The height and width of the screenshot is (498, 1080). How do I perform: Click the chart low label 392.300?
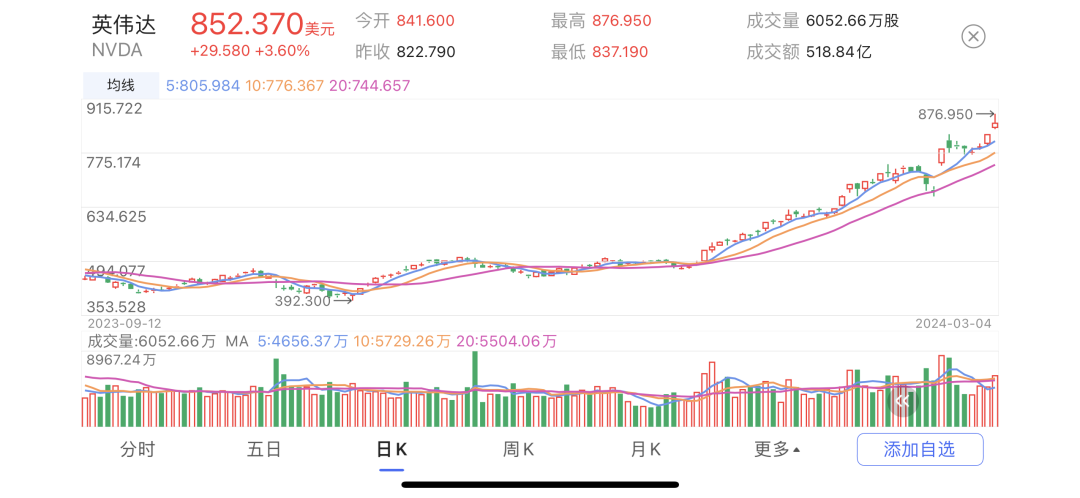click(302, 301)
